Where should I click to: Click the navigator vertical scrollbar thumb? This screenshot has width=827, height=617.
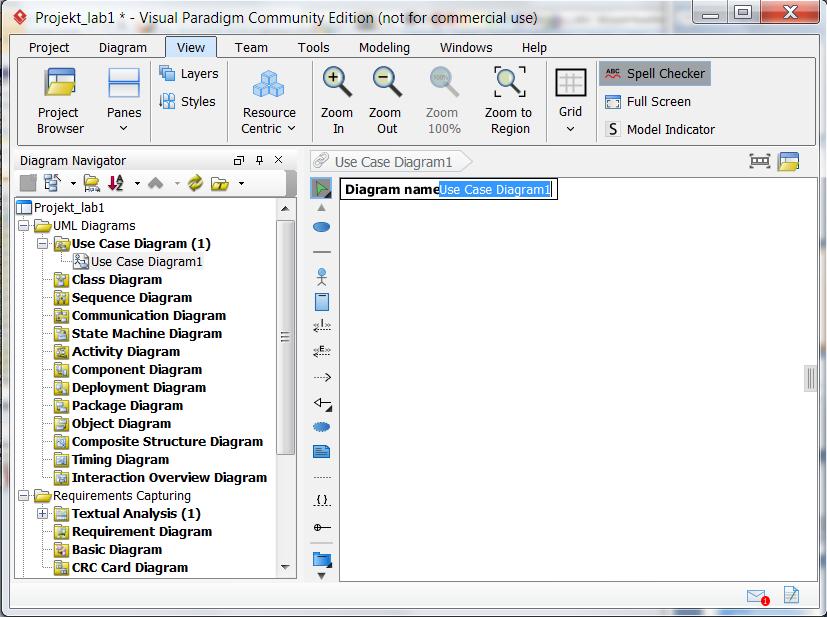[285, 336]
